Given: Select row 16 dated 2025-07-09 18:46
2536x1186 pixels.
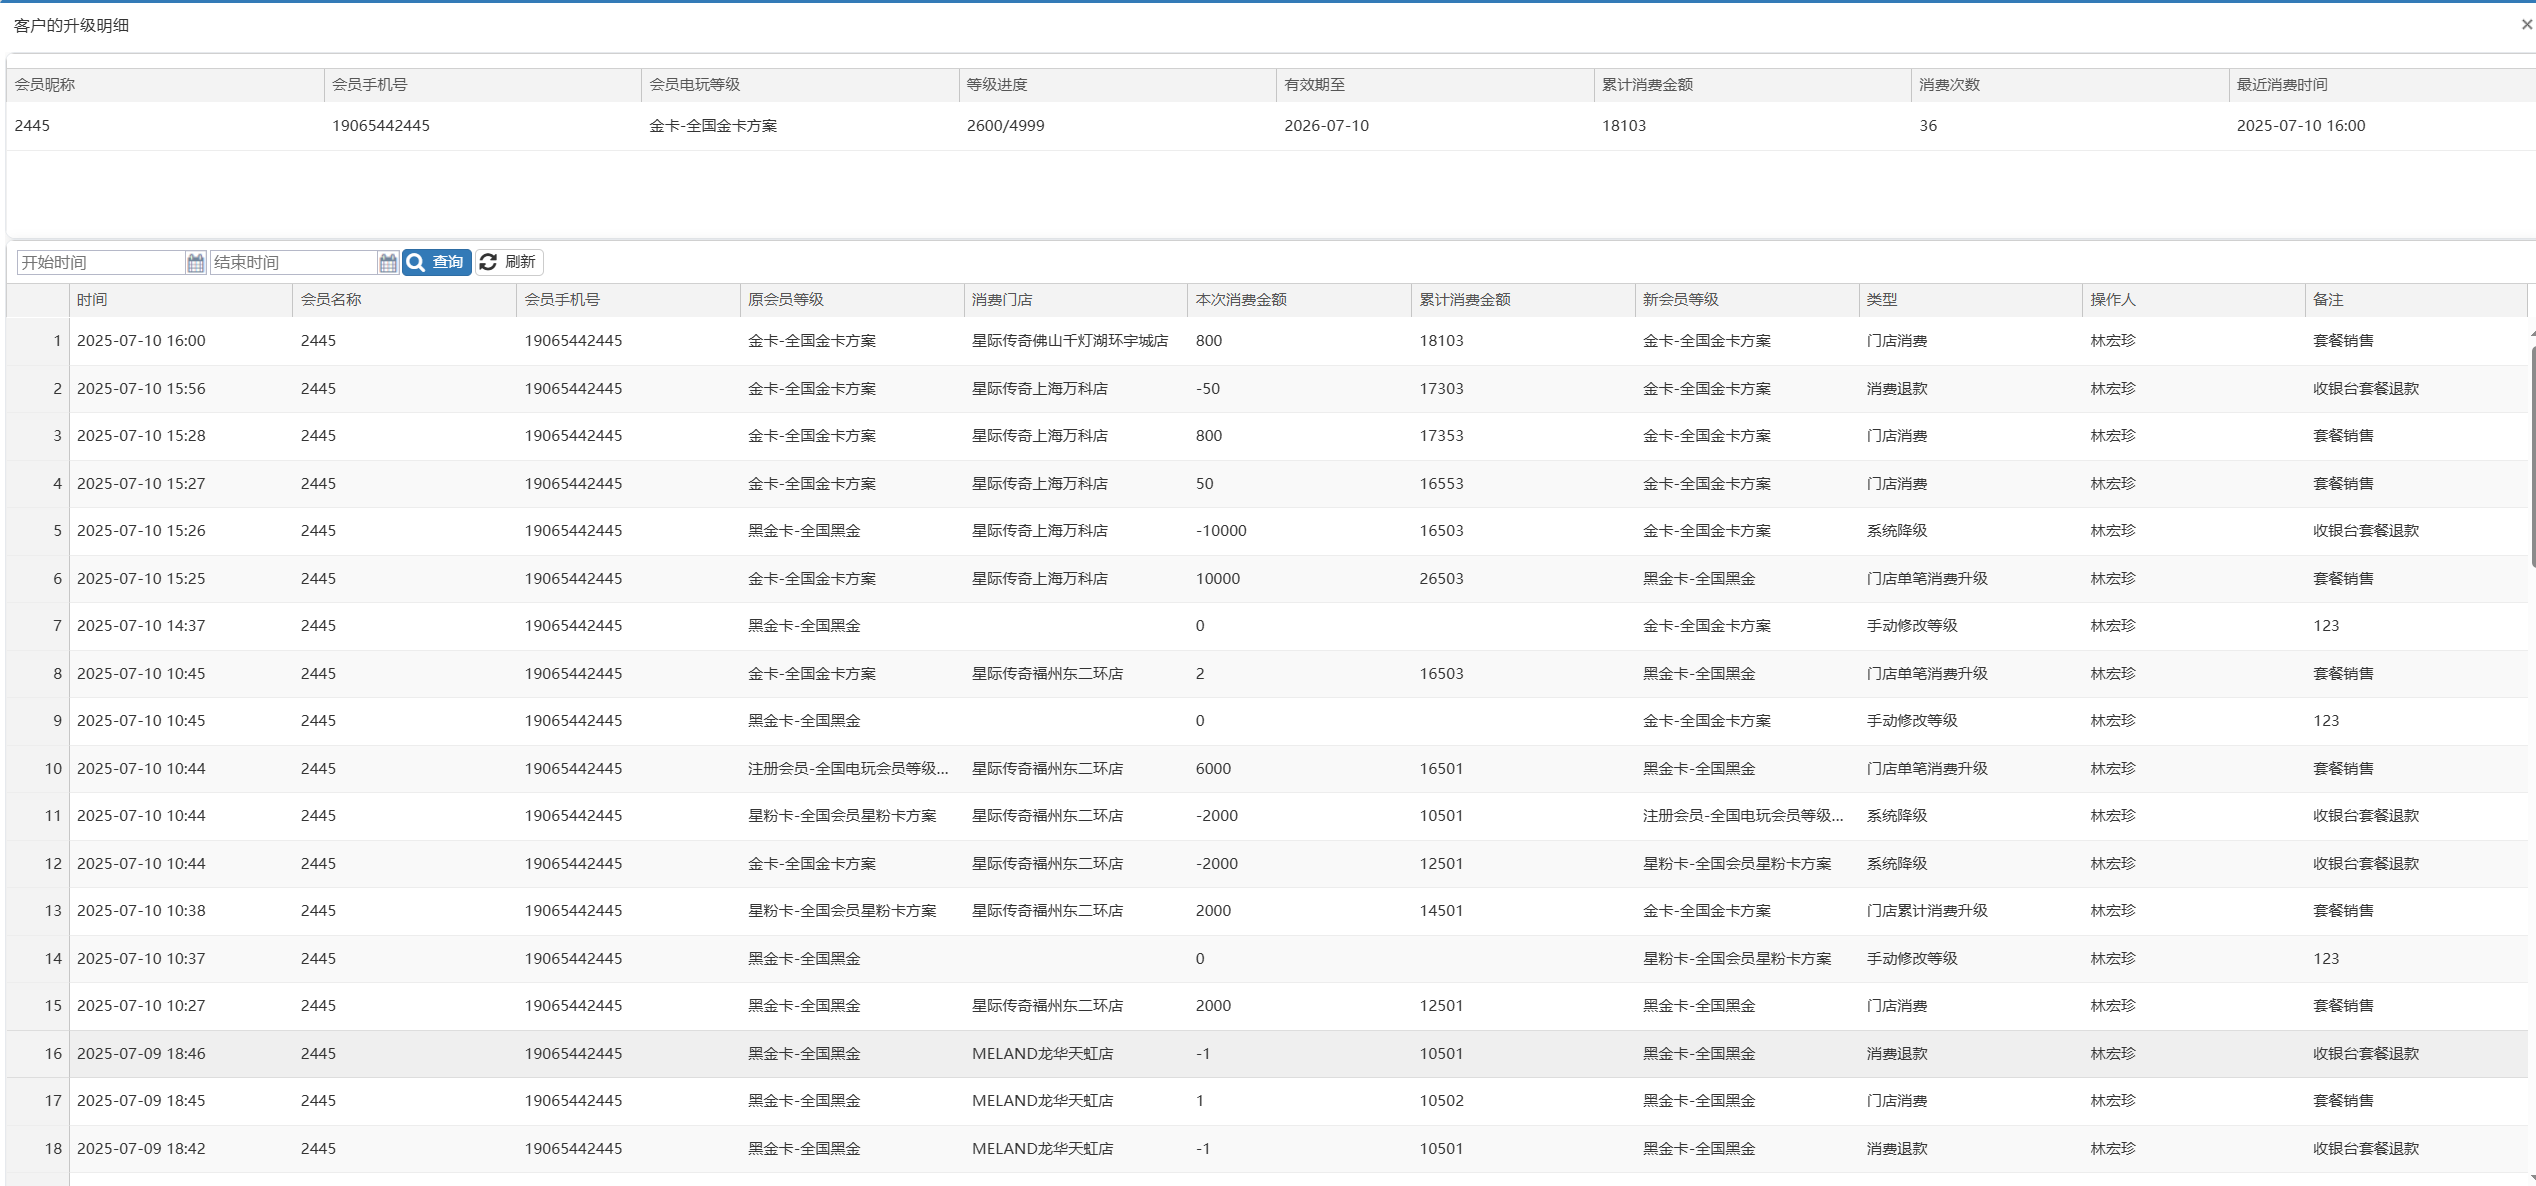Looking at the screenshot, I should tap(141, 1054).
